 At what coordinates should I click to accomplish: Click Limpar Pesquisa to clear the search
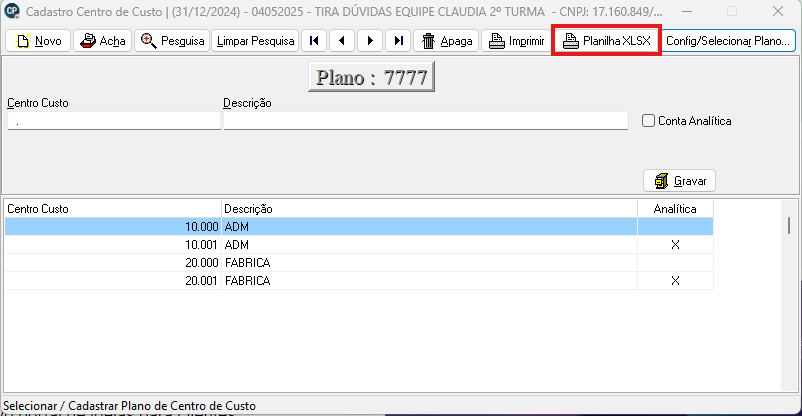point(255,41)
